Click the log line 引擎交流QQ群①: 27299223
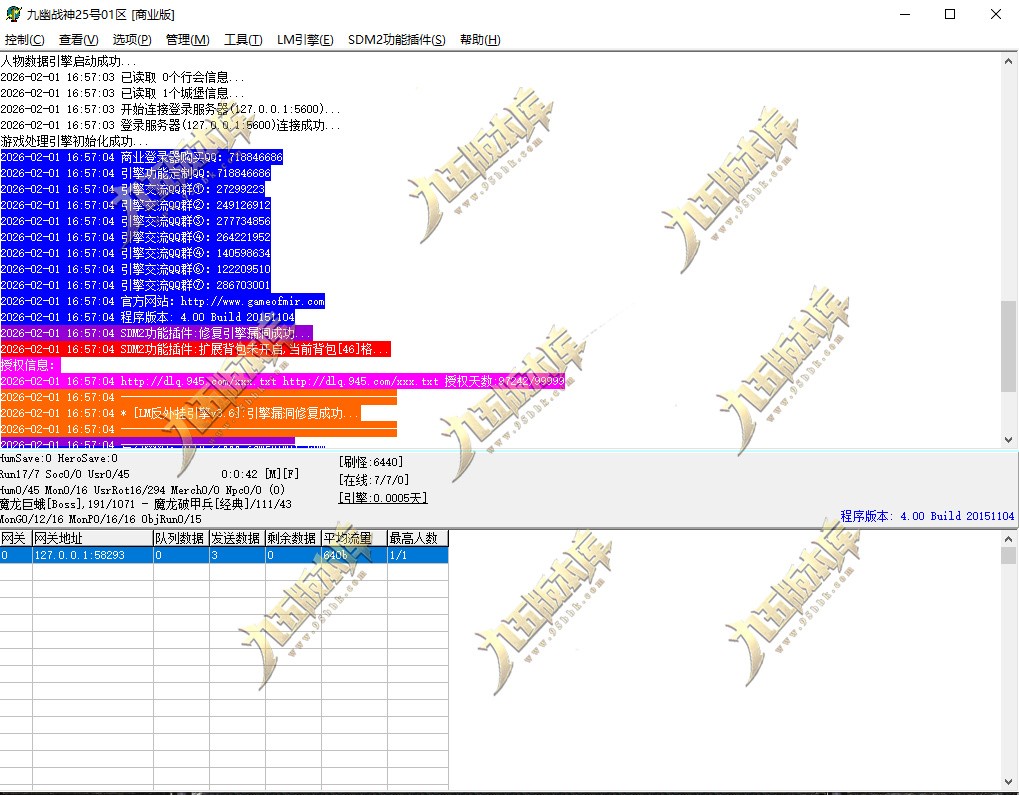Screen dimensions: 1019x795 pyautogui.click(x=133, y=189)
